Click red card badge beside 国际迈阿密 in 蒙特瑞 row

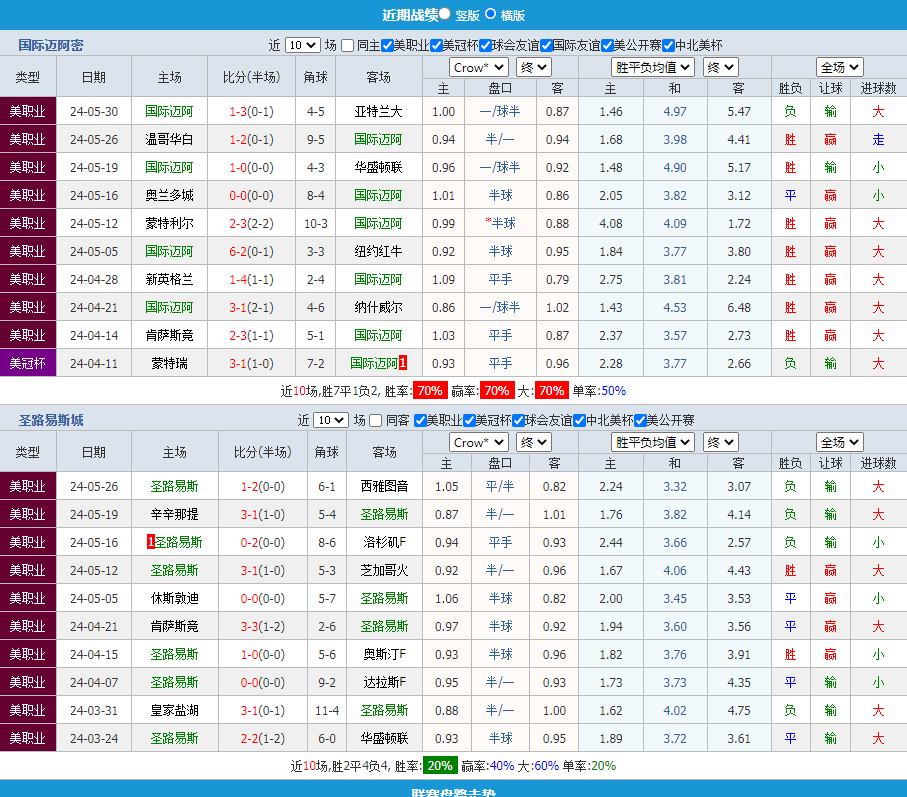(403, 363)
